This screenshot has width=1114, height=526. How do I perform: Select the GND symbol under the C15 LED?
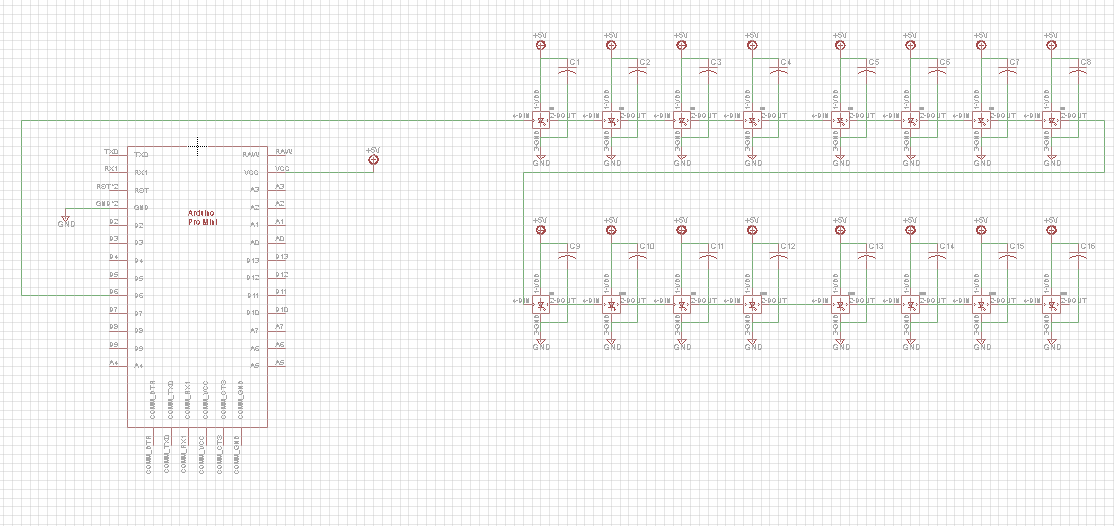982,344
